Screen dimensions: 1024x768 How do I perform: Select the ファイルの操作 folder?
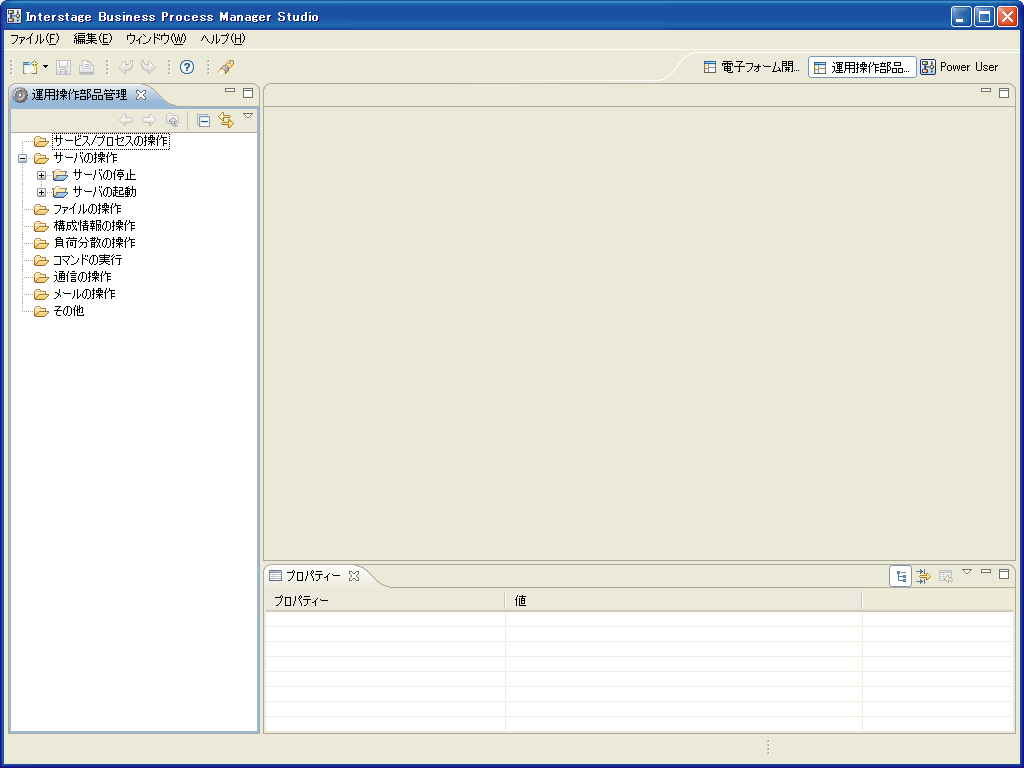[x=87, y=209]
